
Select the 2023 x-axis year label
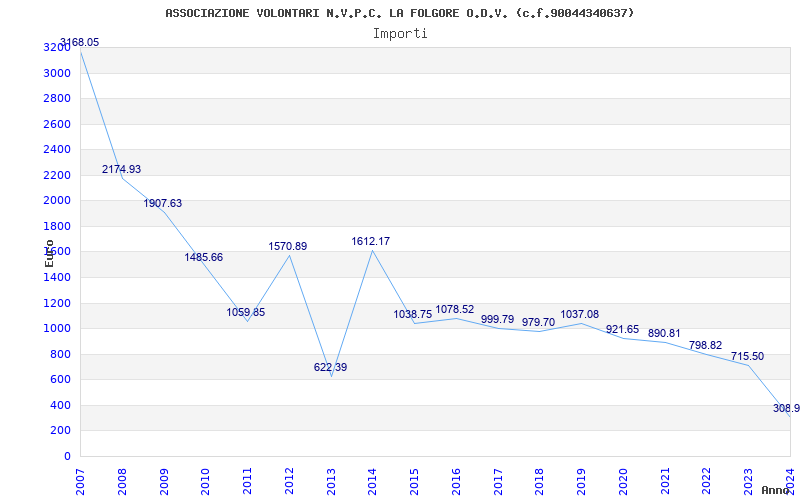click(x=748, y=481)
